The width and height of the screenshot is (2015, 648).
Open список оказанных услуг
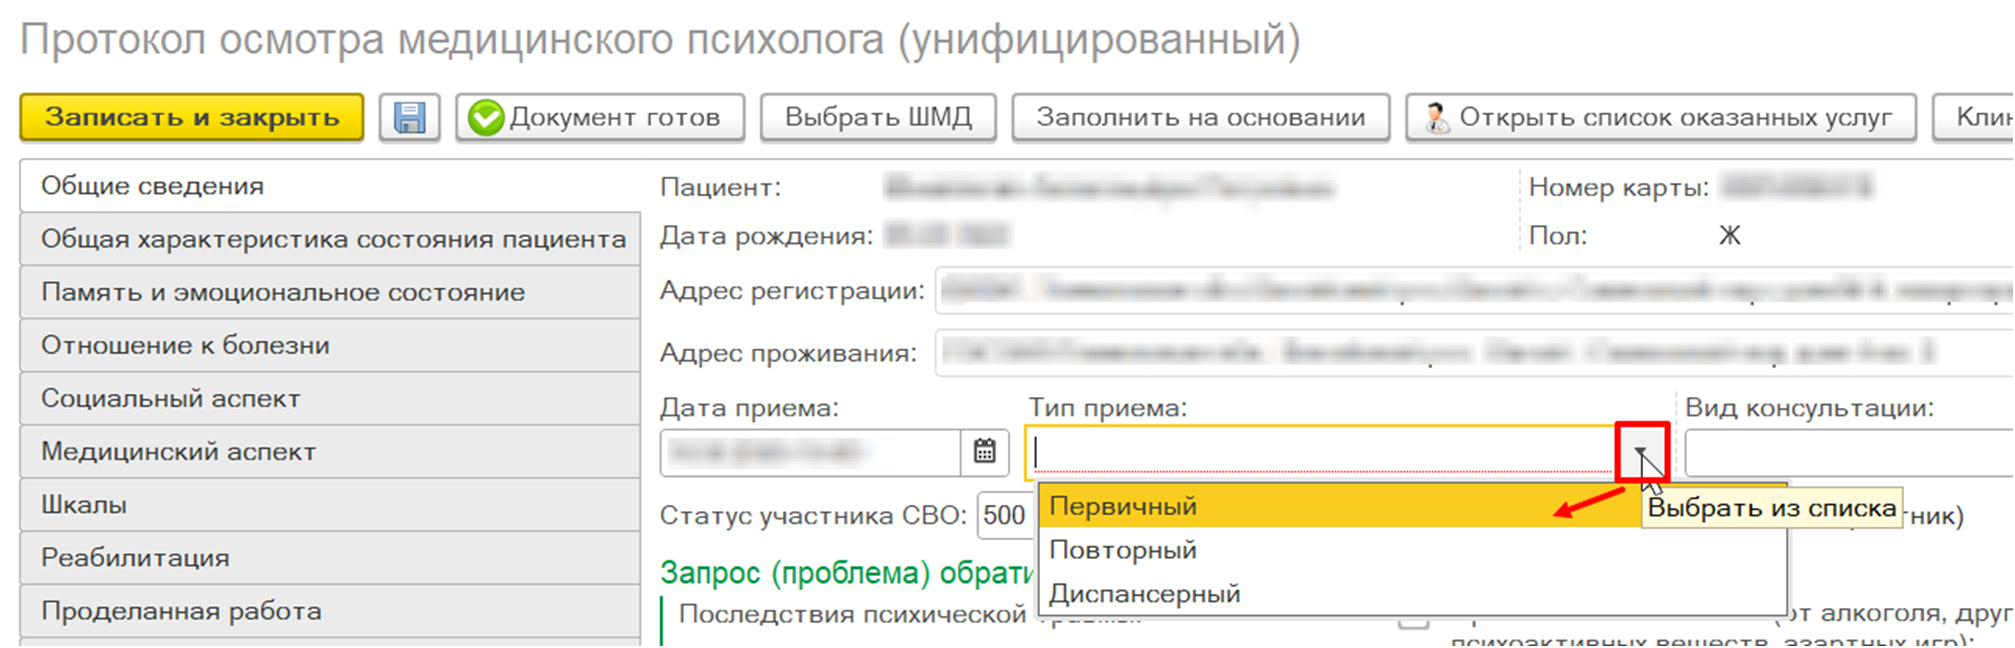(1661, 118)
